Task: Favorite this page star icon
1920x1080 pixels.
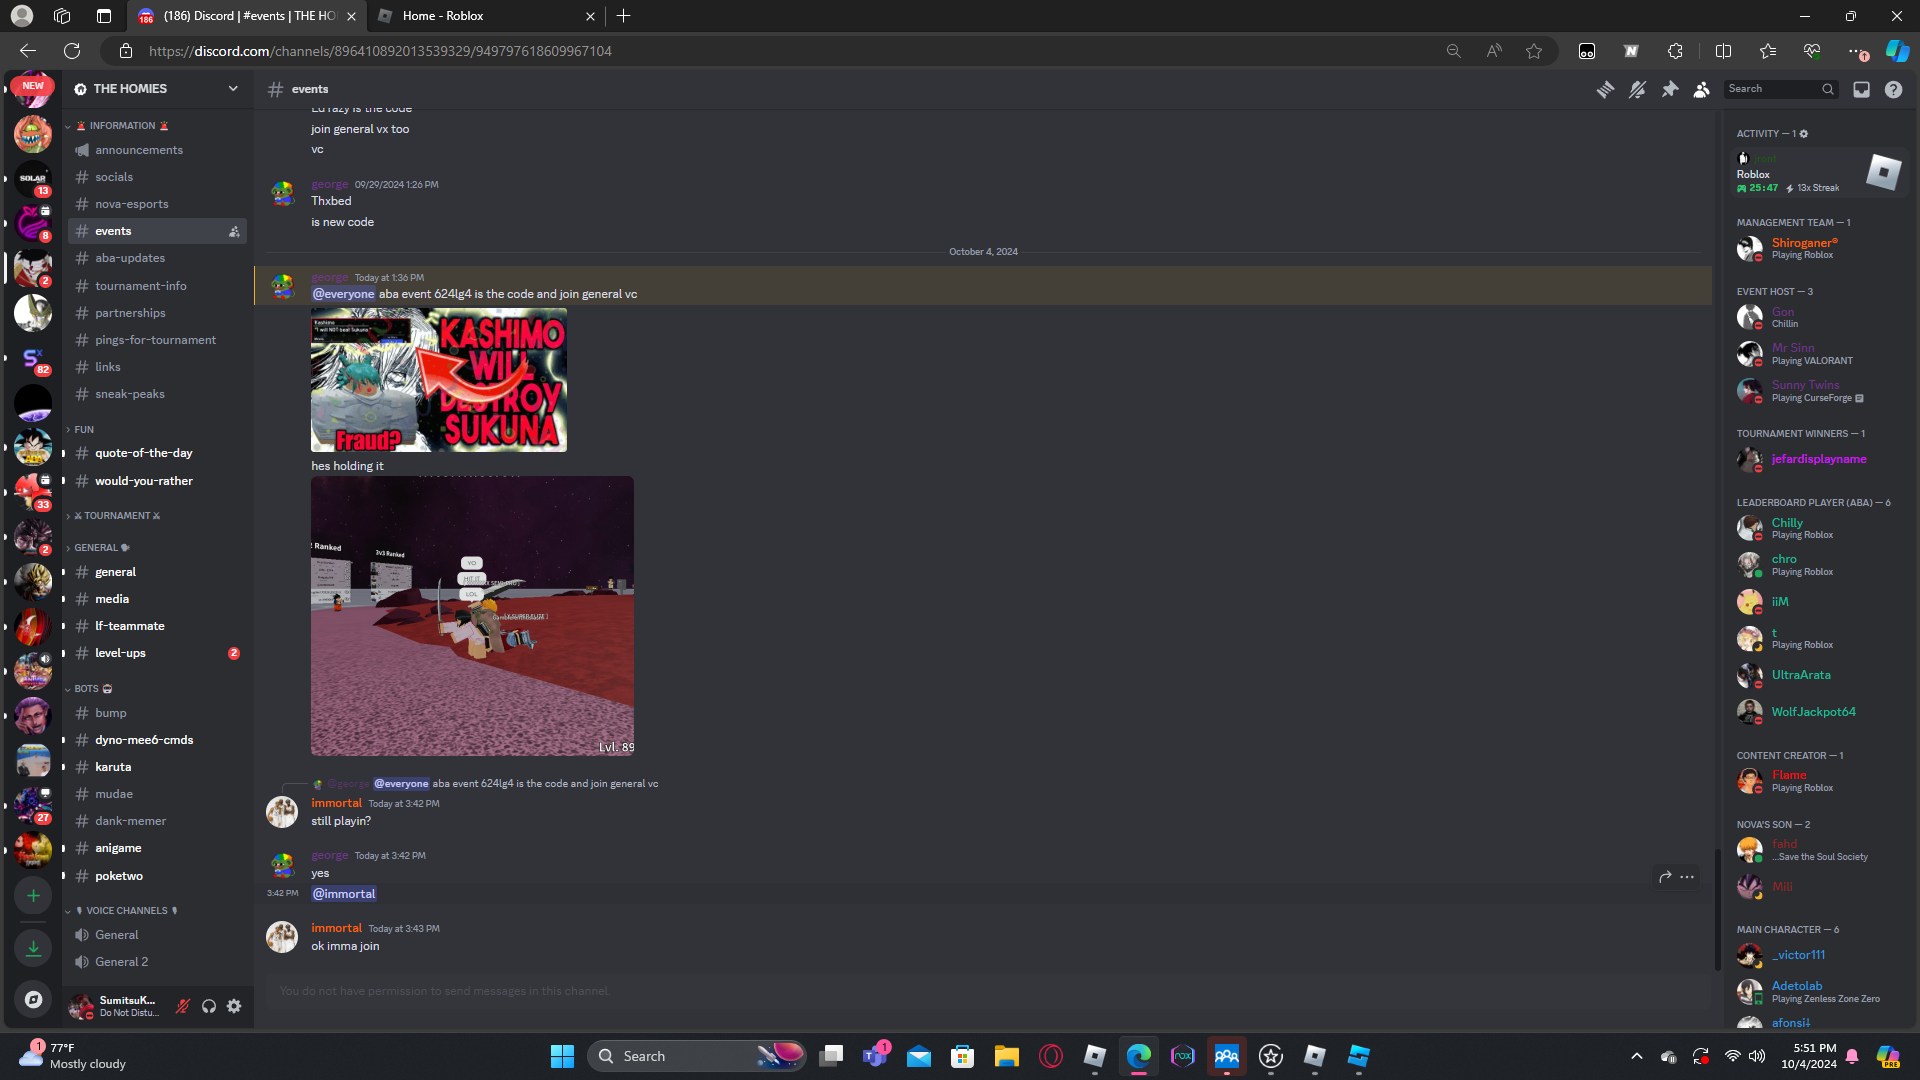Action: point(1534,51)
